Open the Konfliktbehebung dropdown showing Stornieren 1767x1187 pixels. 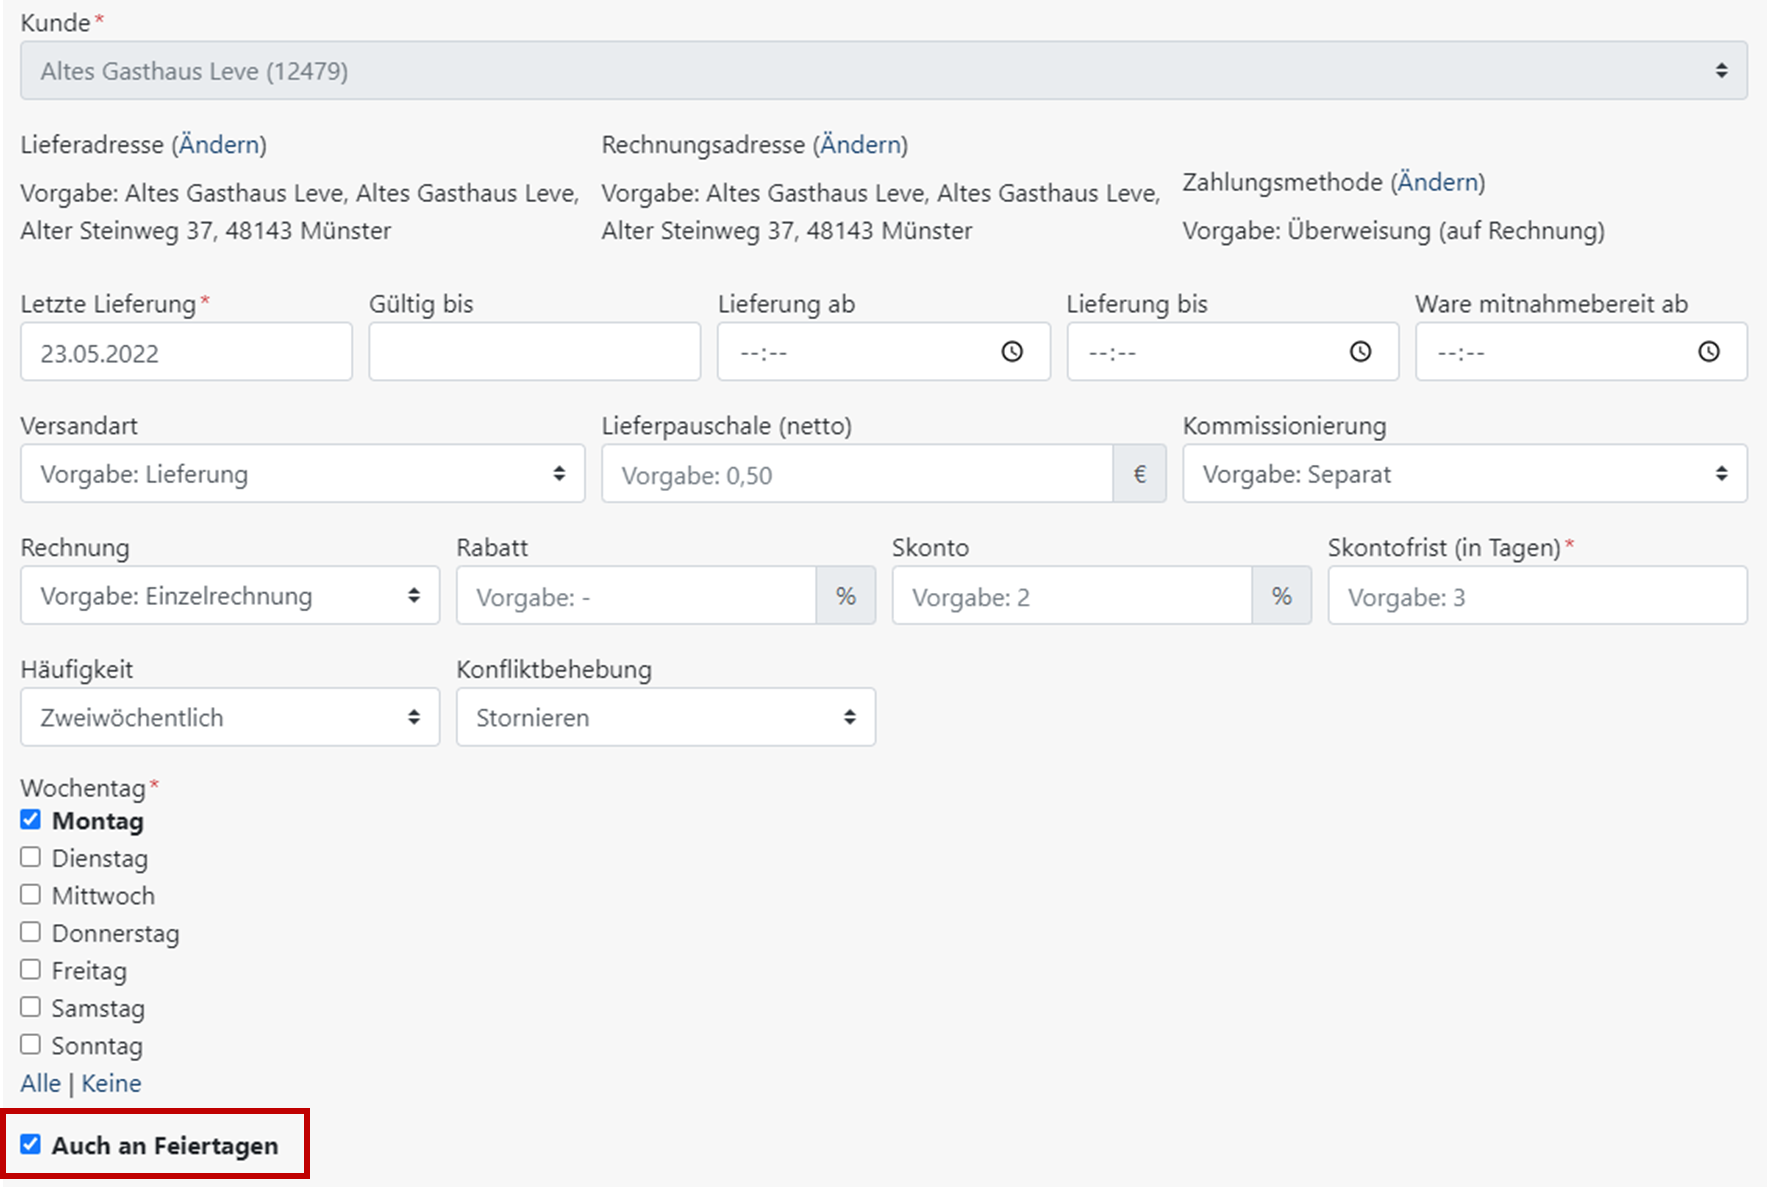(666, 717)
